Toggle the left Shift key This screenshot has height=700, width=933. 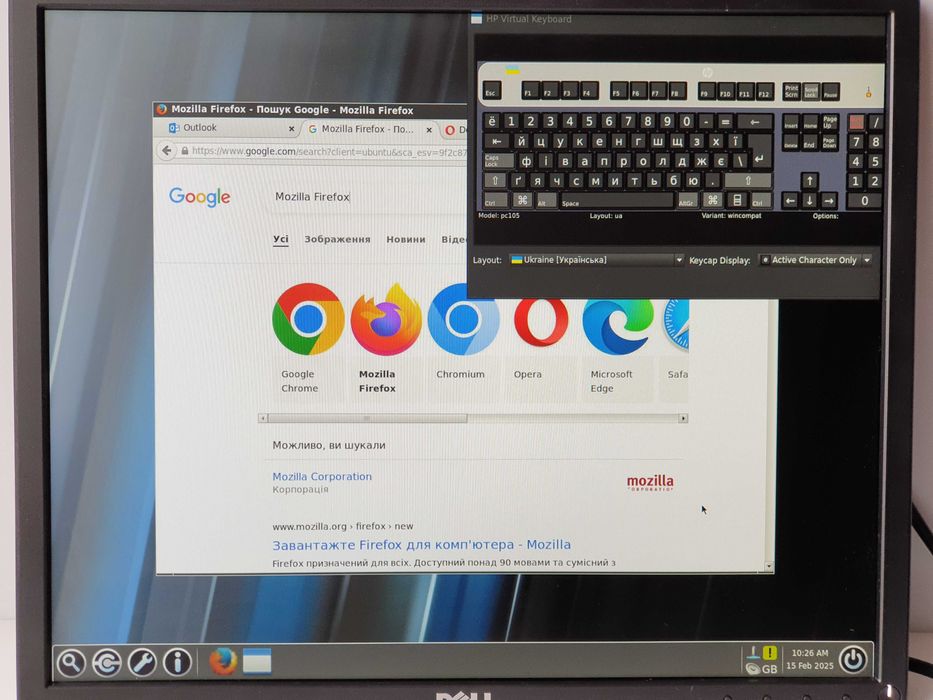coord(495,180)
